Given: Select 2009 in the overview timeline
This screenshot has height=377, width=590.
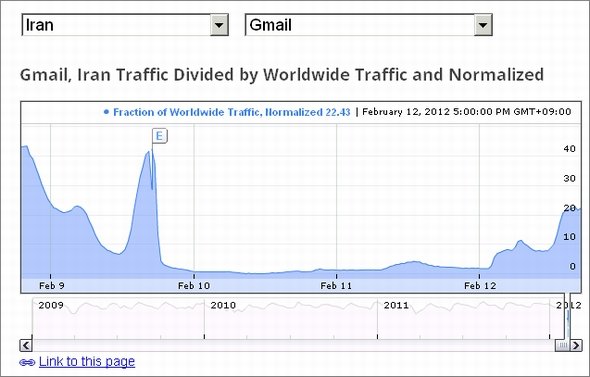Looking at the screenshot, I should [x=51, y=305].
